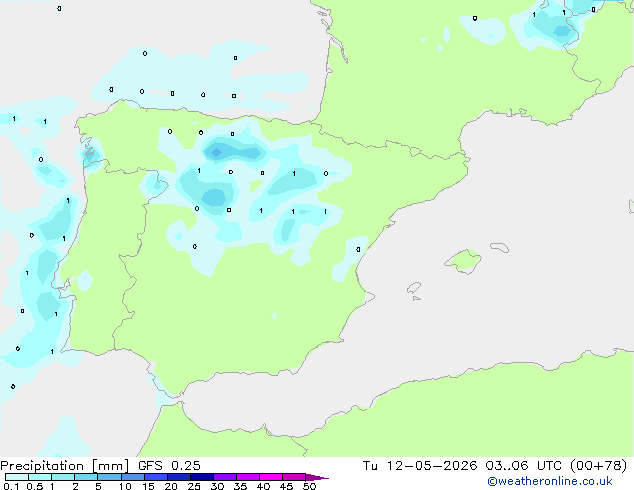Click the '50' legend scale label
This screenshot has width=634, height=490.
(x=309, y=486)
